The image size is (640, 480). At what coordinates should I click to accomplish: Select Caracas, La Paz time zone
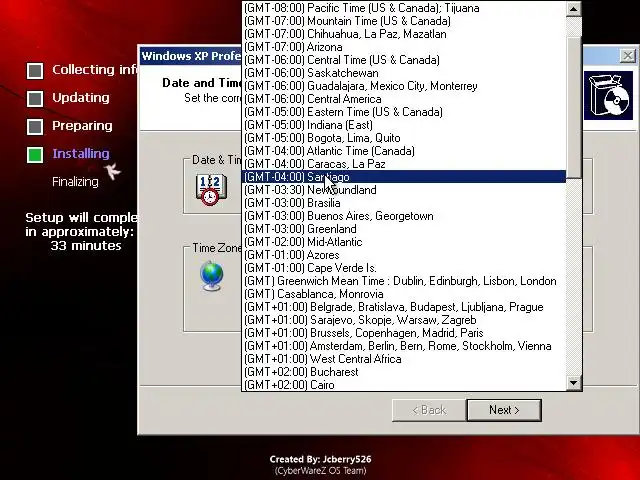point(404,164)
